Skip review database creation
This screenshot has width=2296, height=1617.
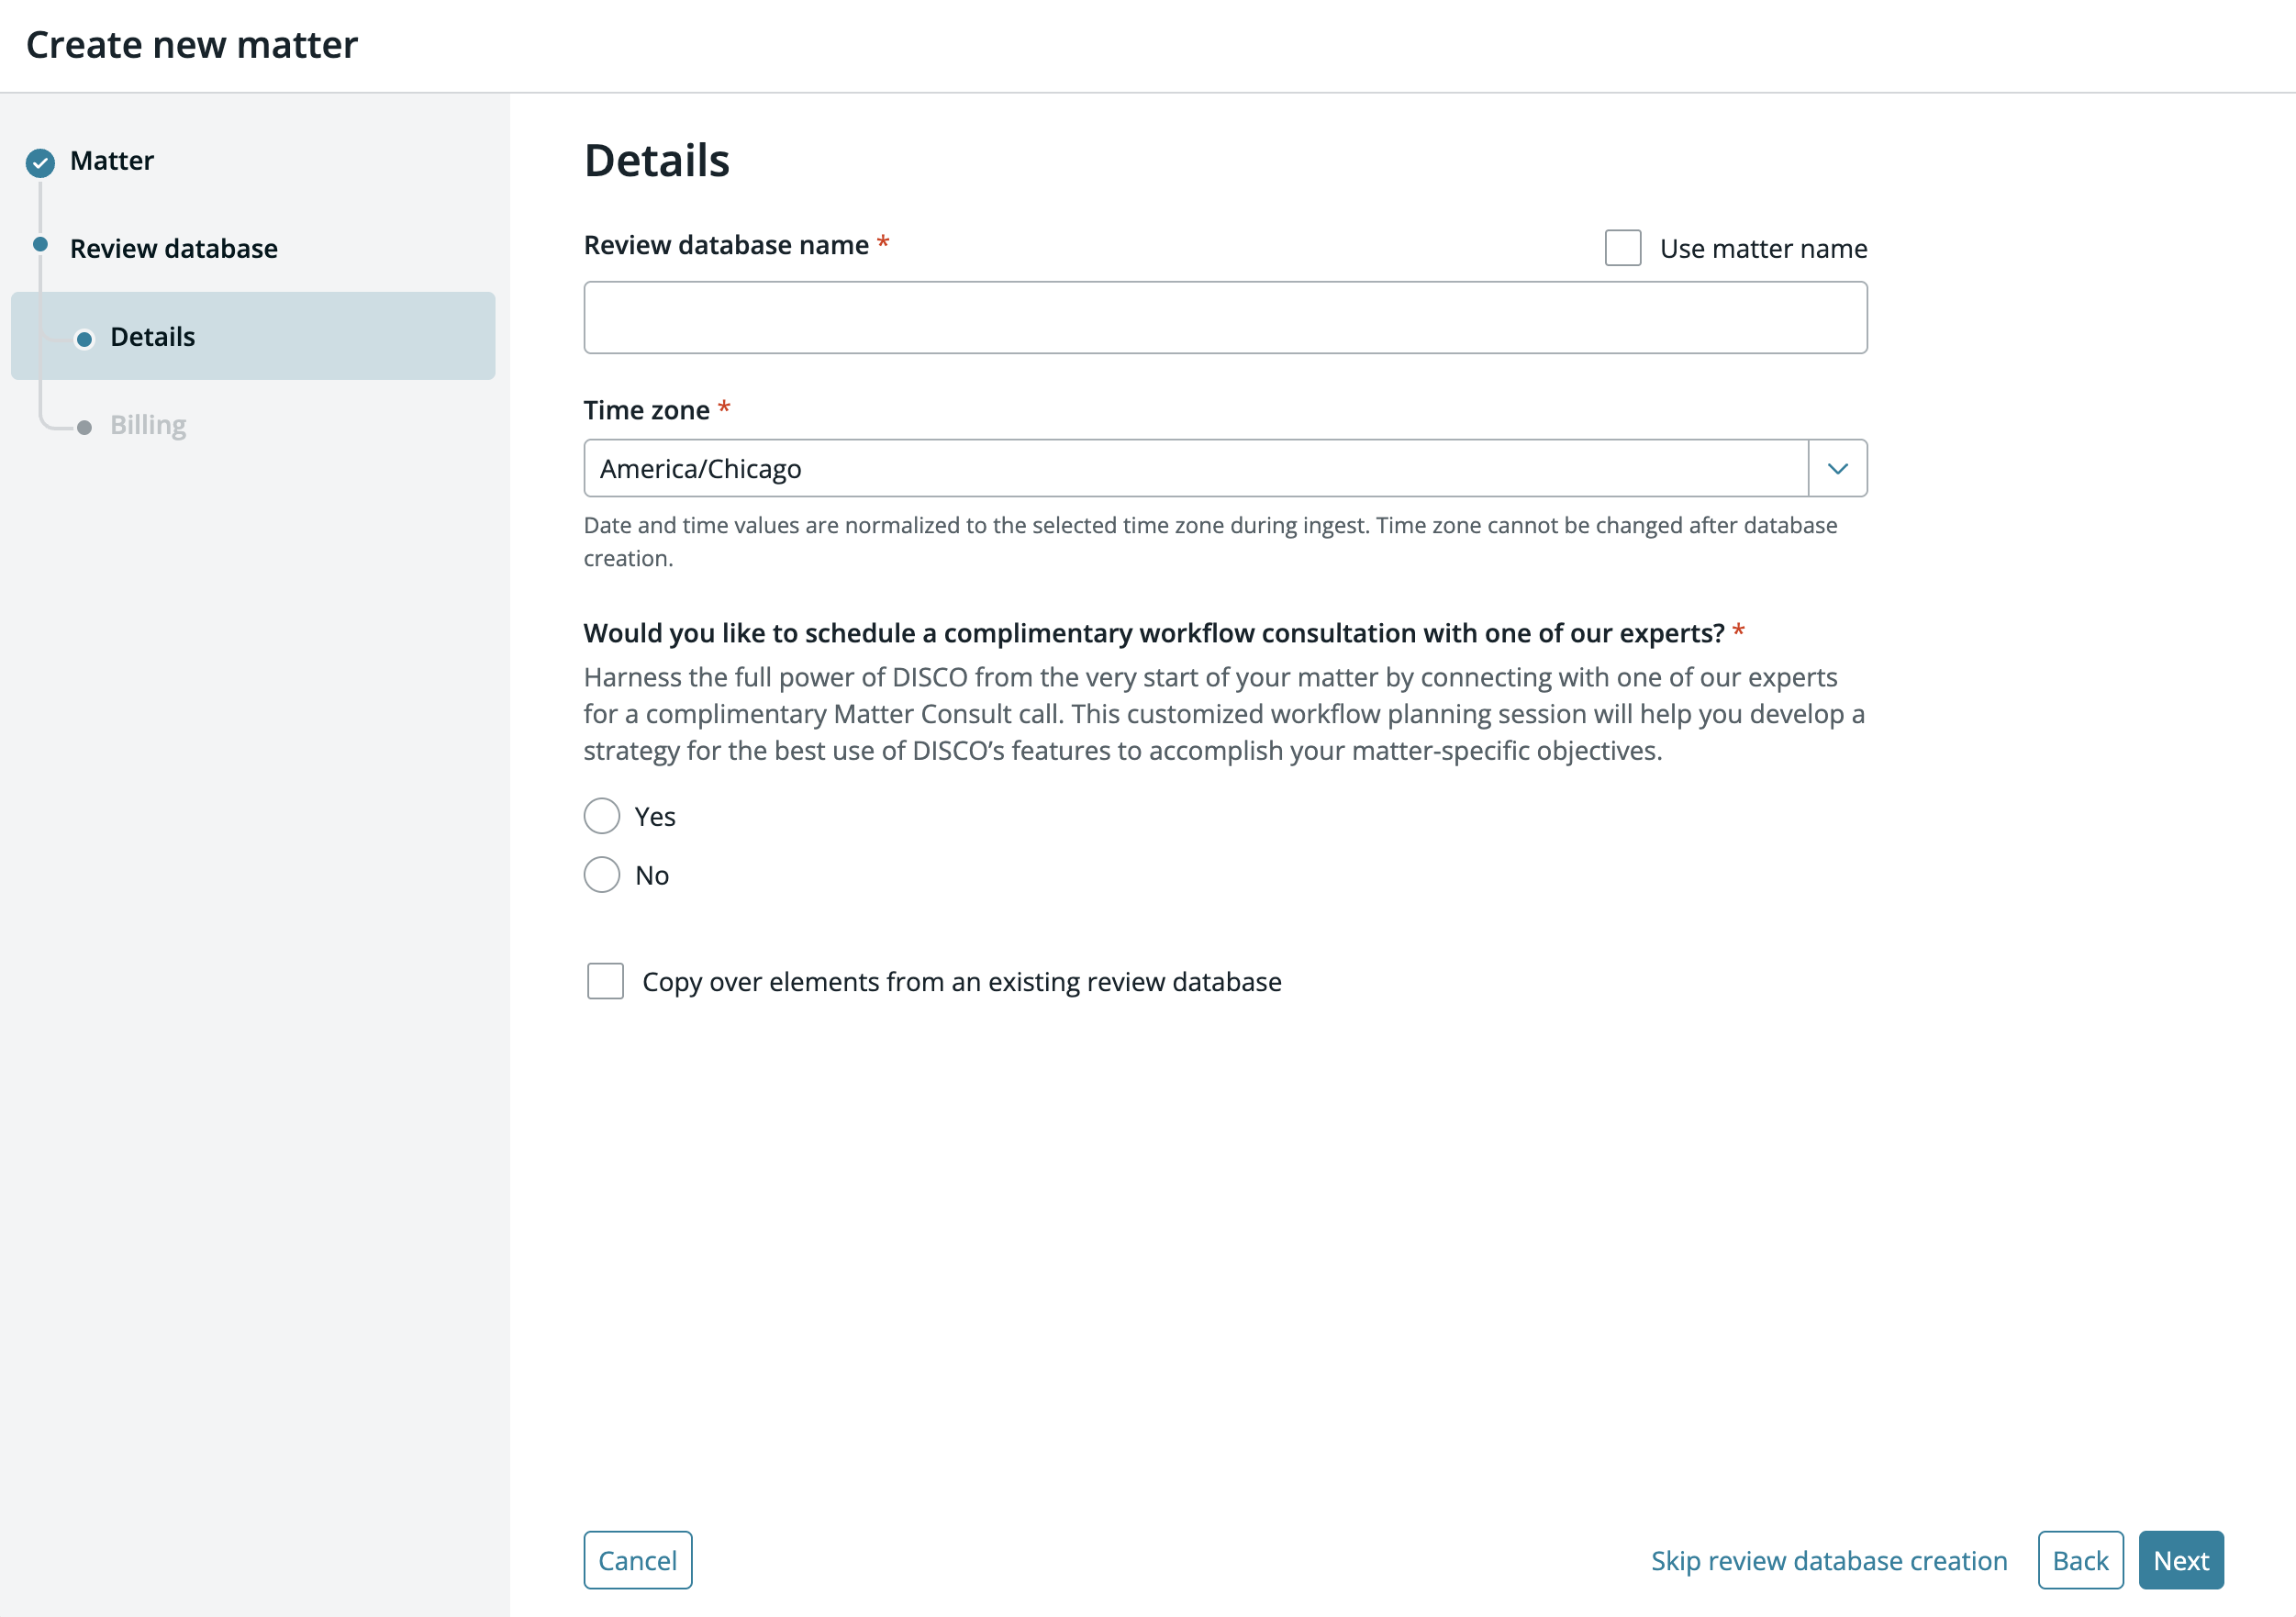[x=1829, y=1561]
